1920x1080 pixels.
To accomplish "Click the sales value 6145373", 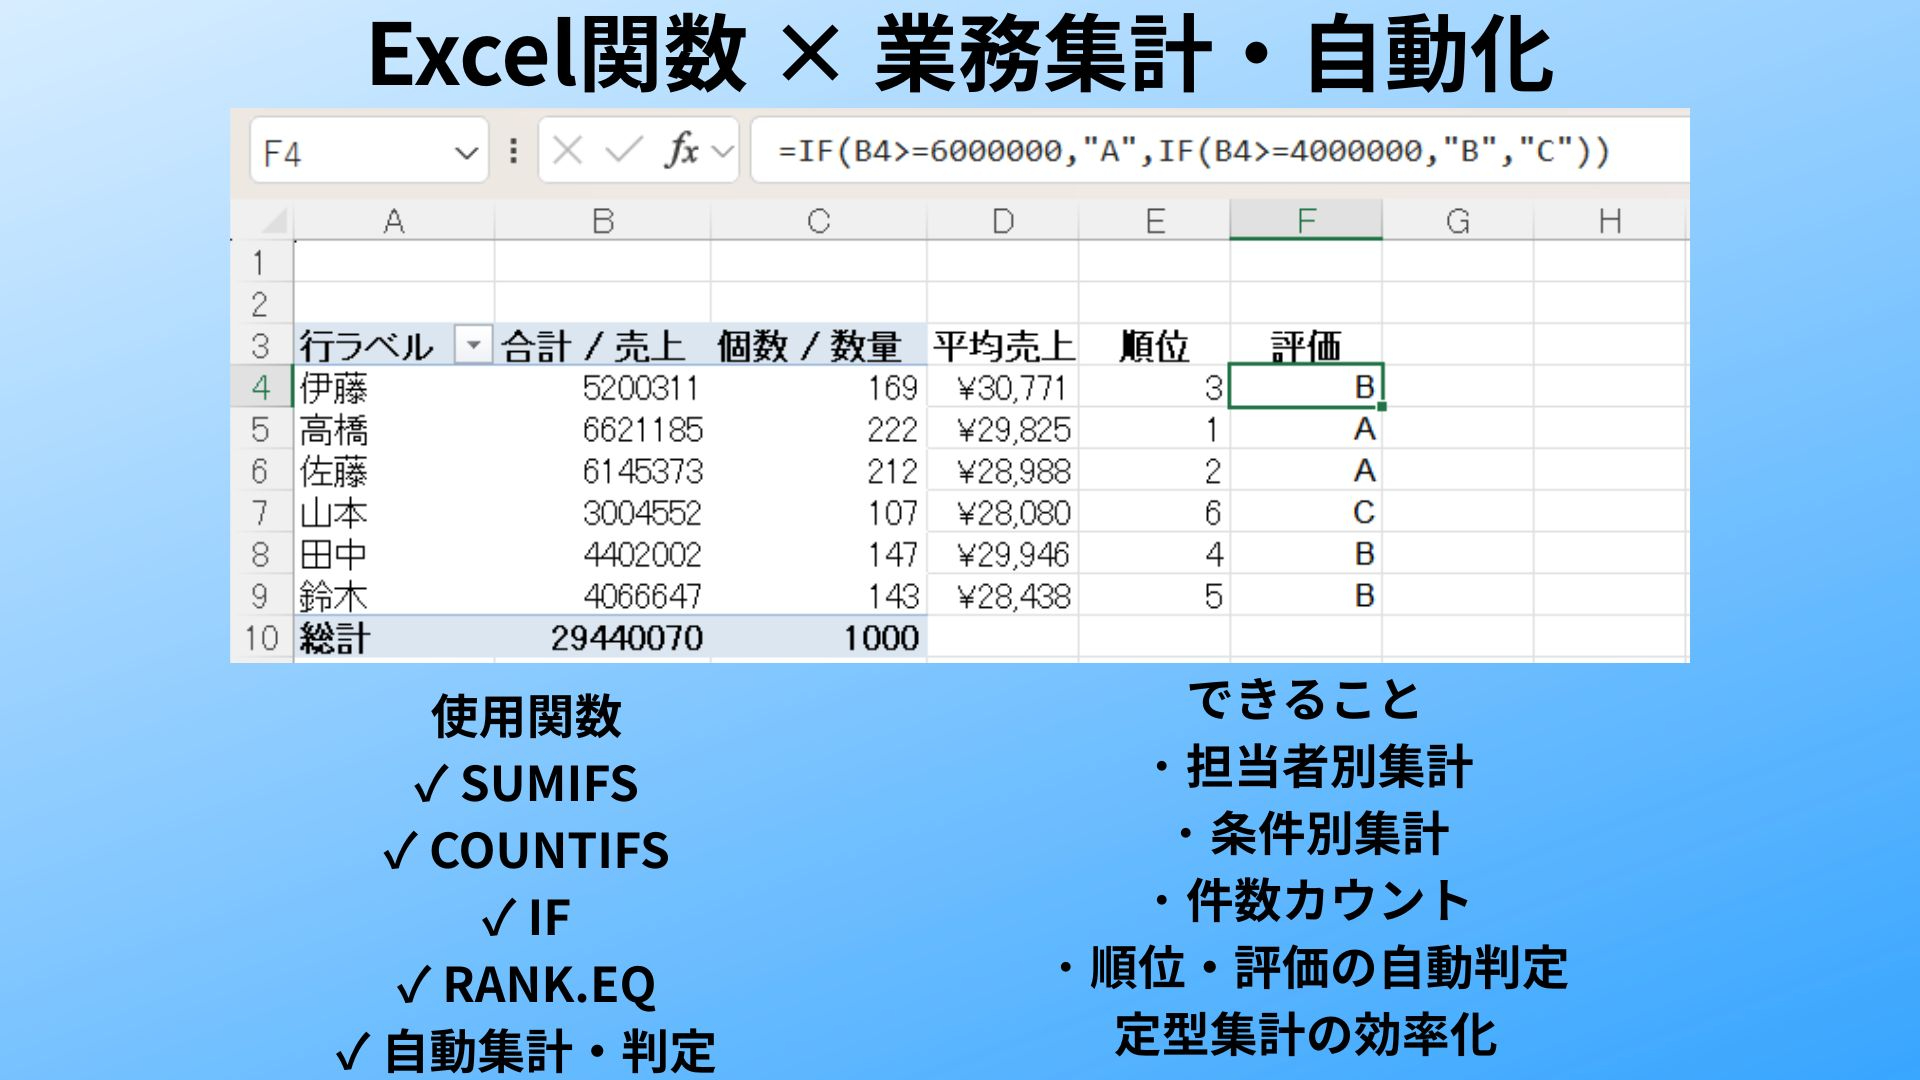I will (602, 471).
